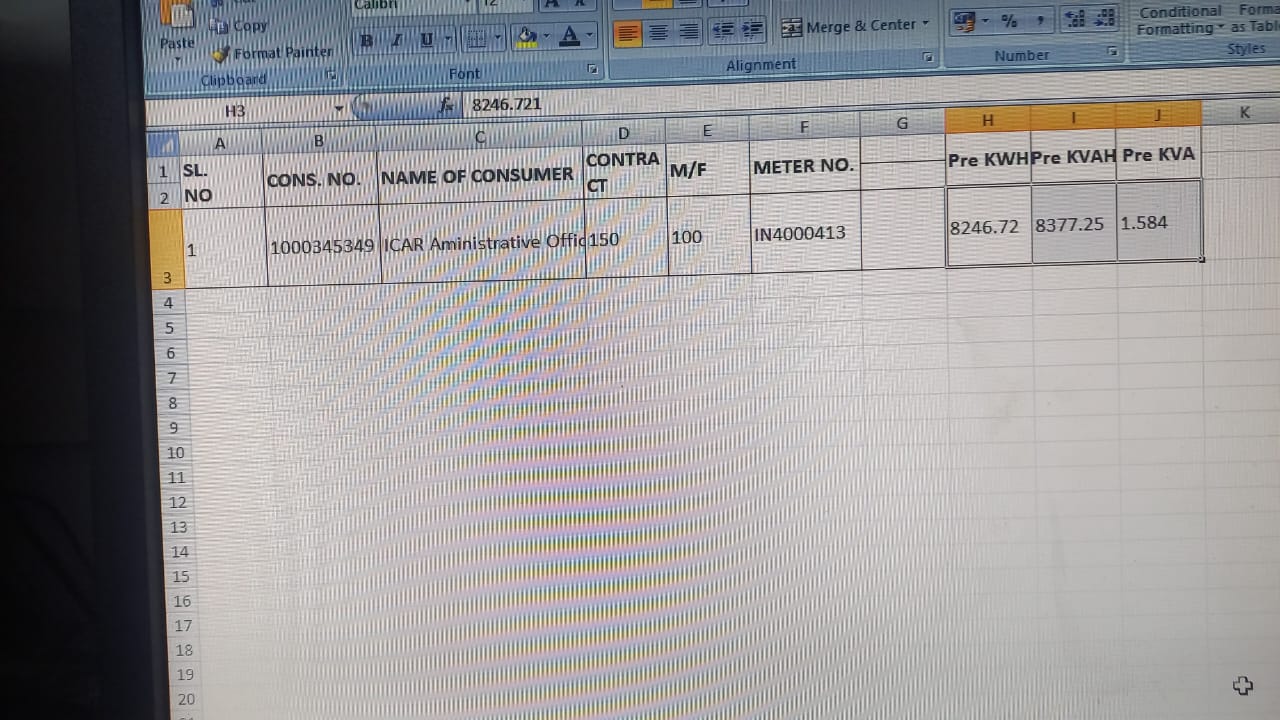The image size is (1280, 720).
Task: Center the text horizontally
Action: [659, 32]
